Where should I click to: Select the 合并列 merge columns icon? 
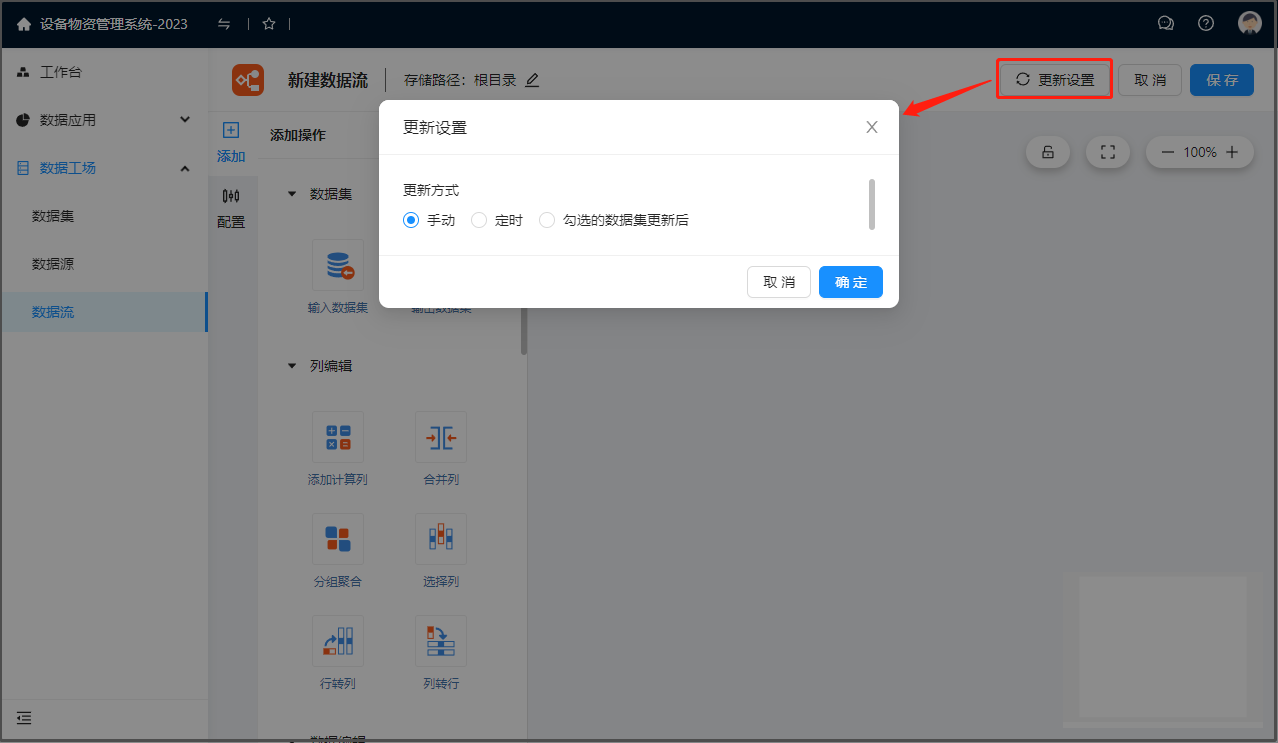click(441, 437)
